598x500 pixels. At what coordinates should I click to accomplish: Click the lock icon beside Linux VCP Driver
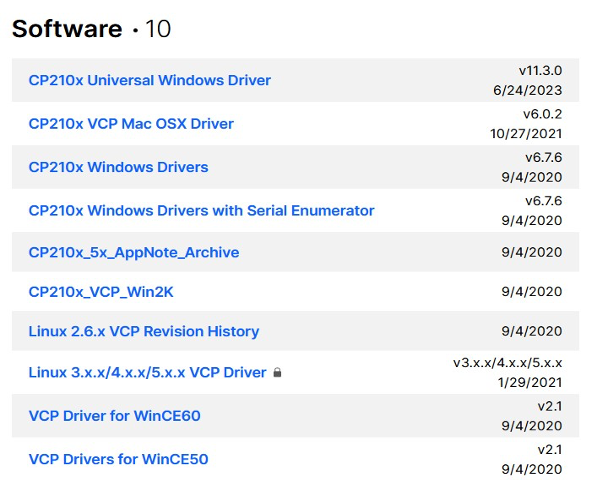click(x=277, y=372)
